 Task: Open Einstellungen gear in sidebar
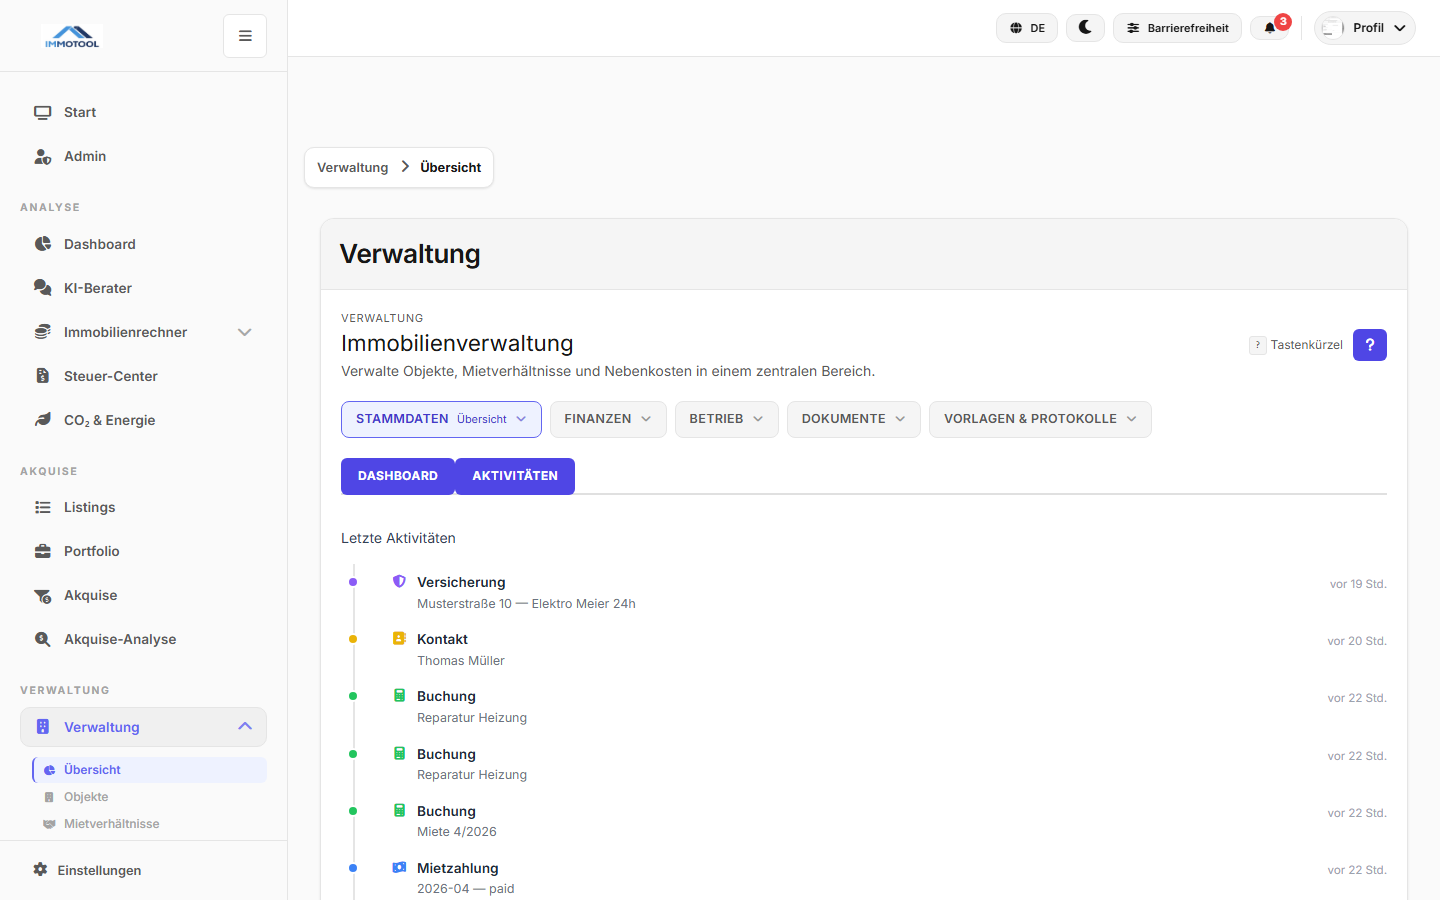40,870
